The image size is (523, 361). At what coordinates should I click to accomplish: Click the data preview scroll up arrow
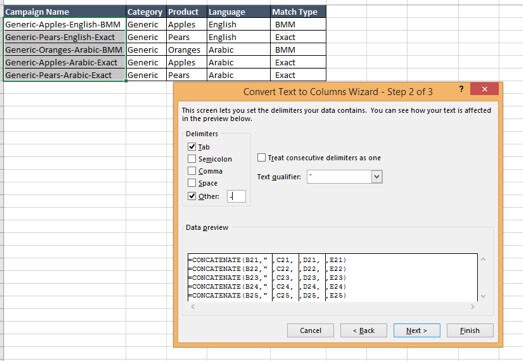(x=483, y=259)
